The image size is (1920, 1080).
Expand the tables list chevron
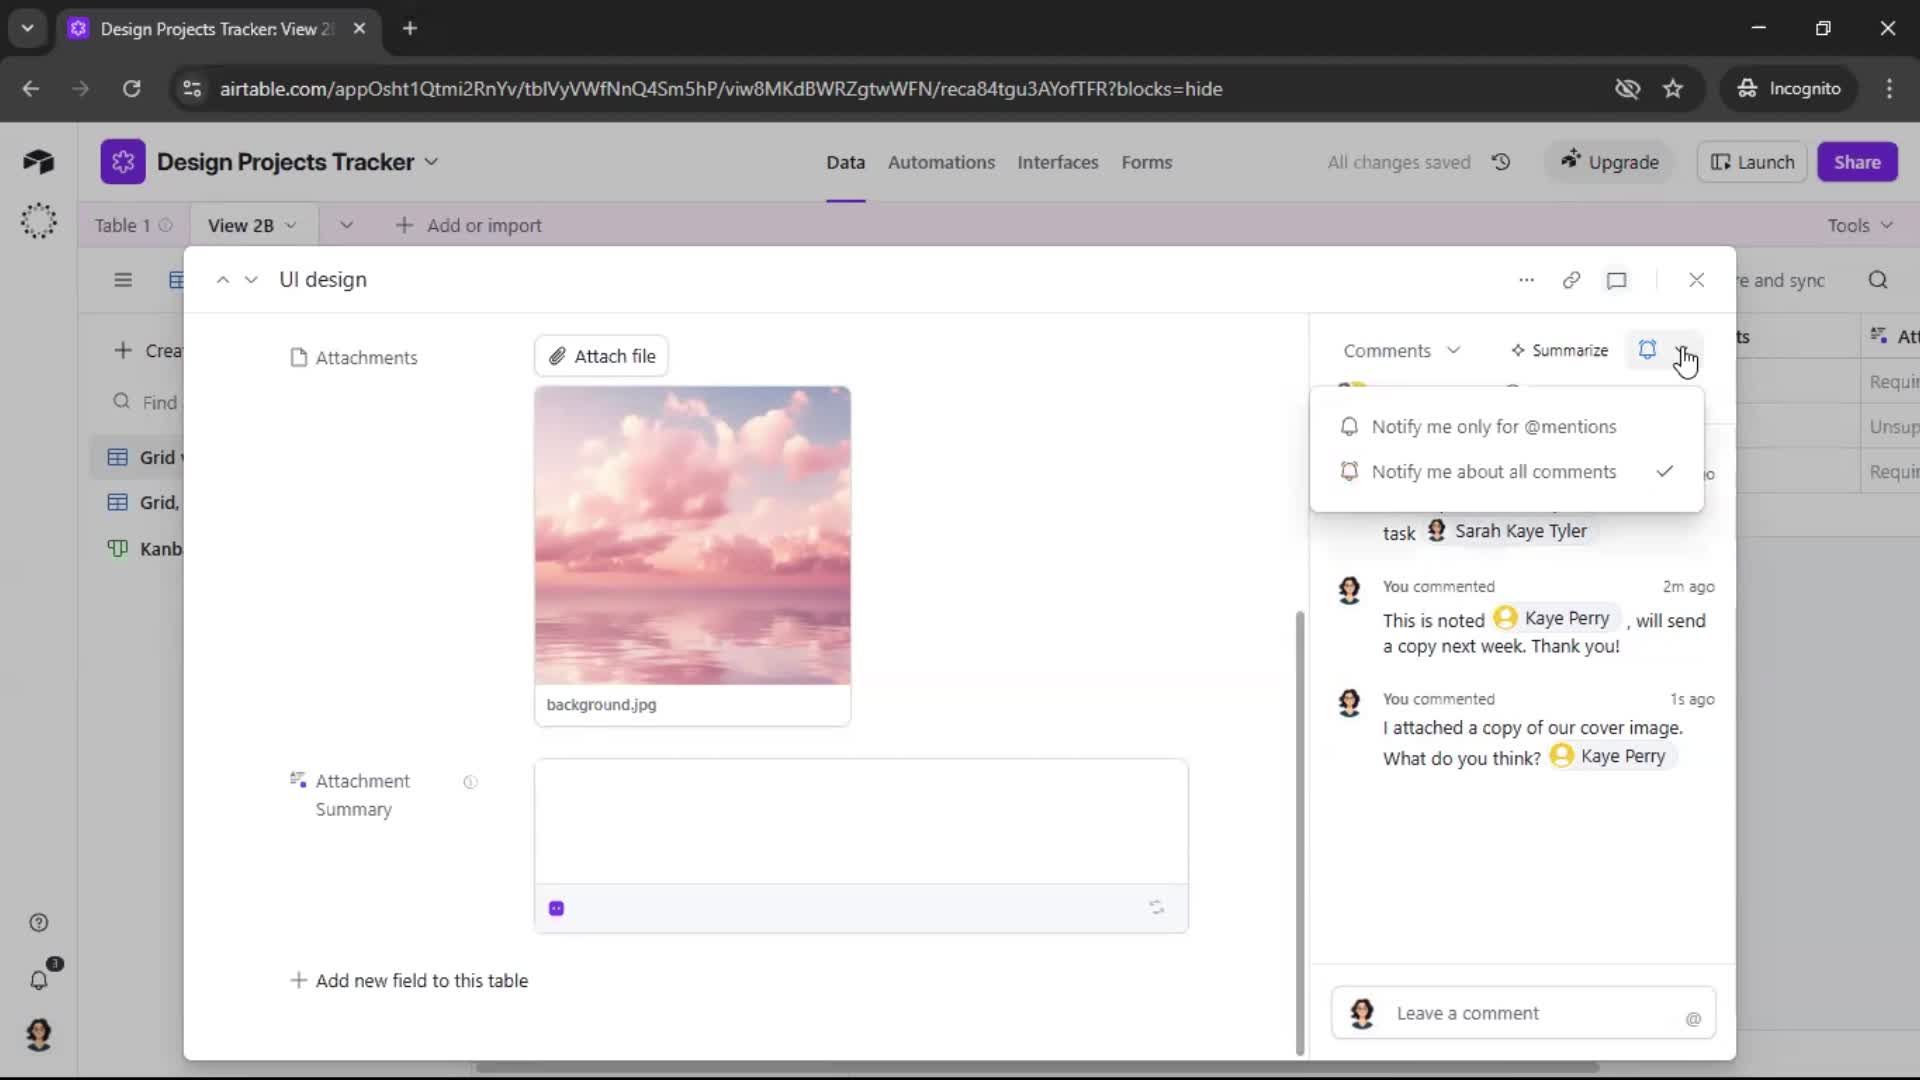(346, 226)
